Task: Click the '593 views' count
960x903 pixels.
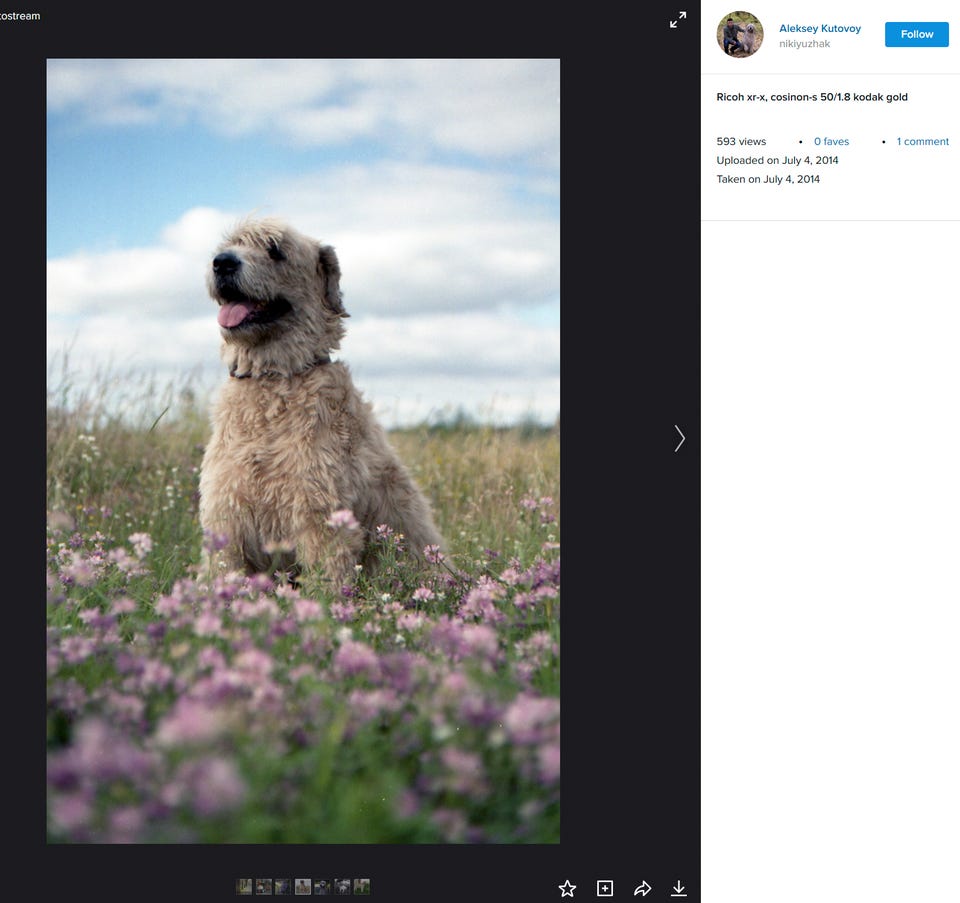Action: pos(741,141)
